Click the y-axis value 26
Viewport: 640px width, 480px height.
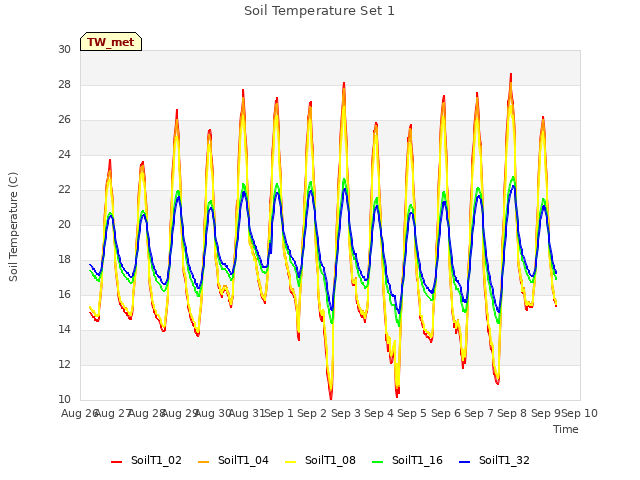tap(64, 120)
